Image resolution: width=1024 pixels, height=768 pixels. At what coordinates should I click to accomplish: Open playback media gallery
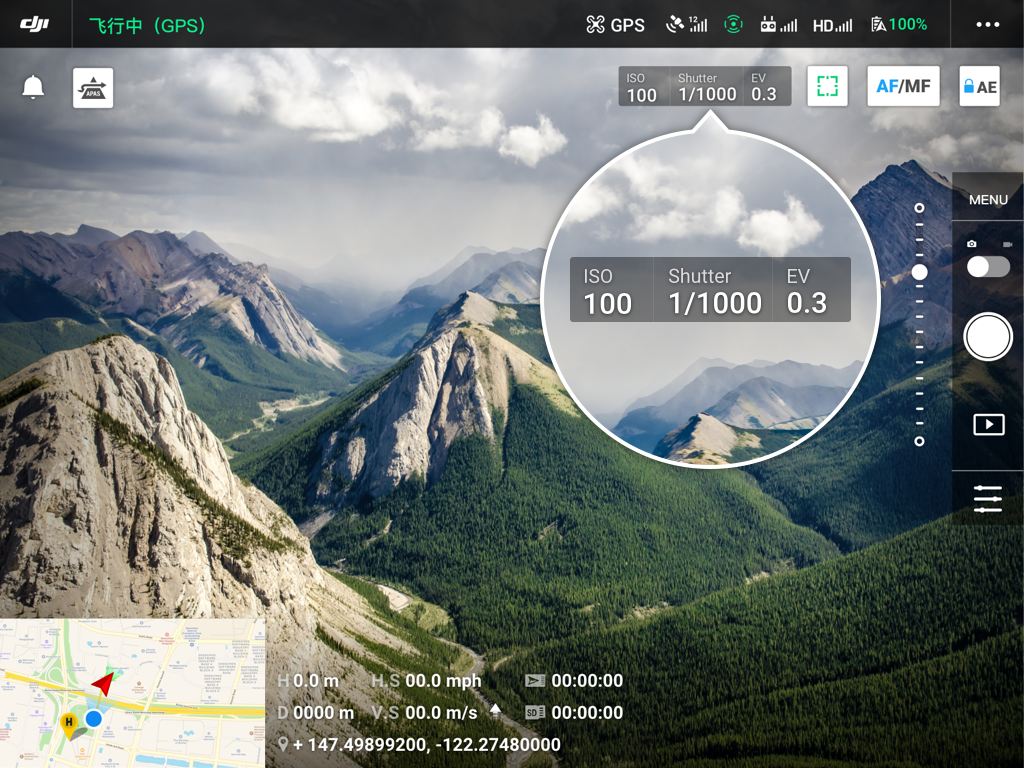(988, 424)
